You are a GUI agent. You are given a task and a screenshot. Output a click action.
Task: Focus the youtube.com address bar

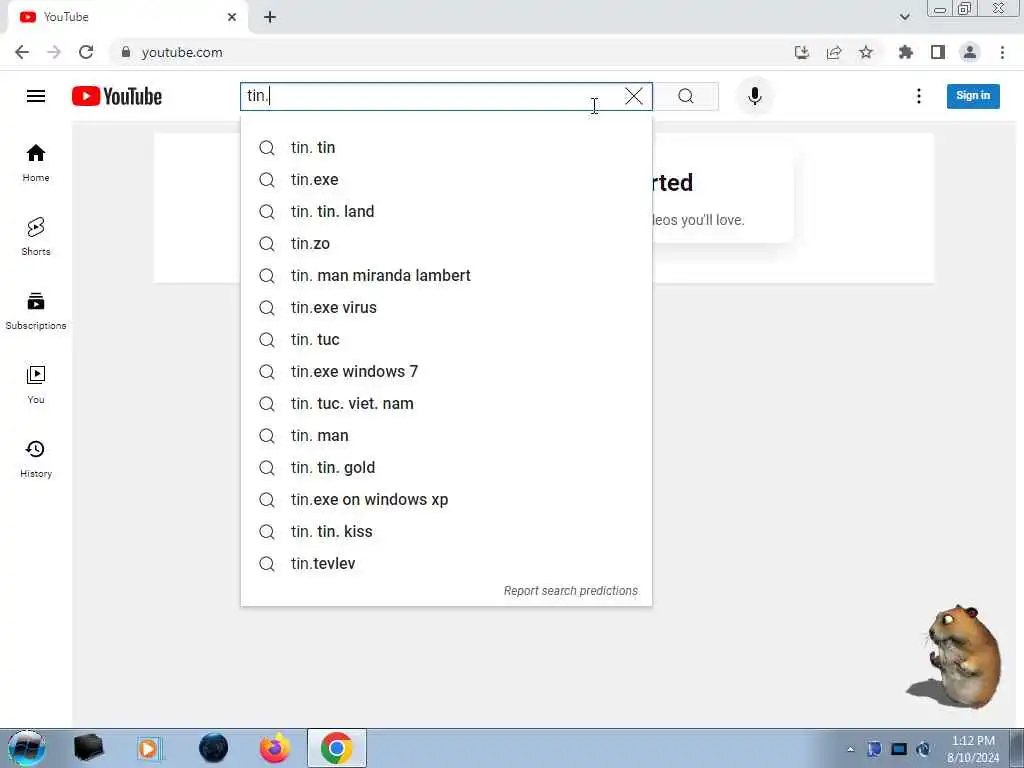coord(451,52)
